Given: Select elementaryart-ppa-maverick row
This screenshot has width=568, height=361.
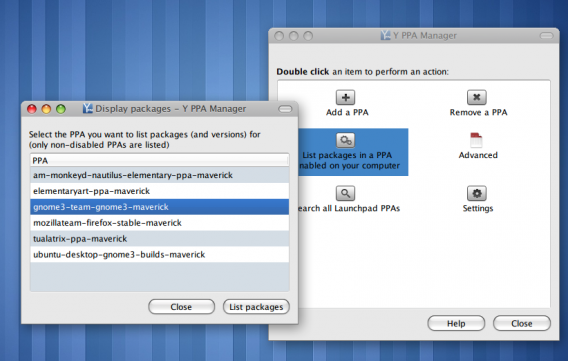Looking at the screenshot, I should (159, 191).
